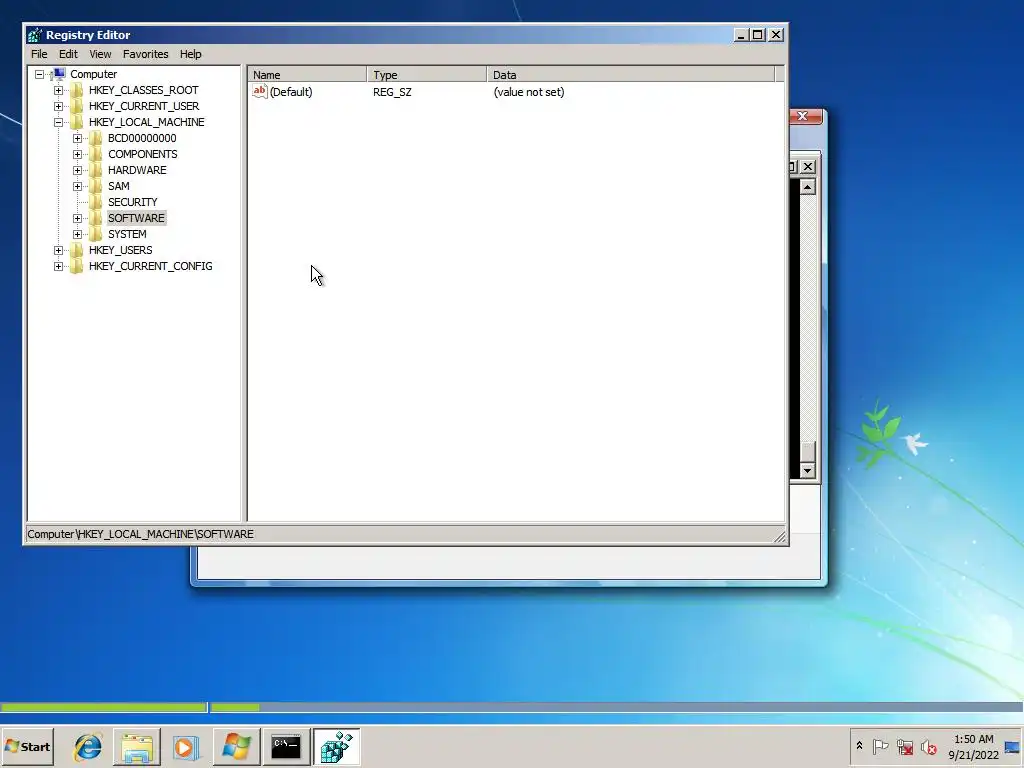The width and height of the screenshot is (1024, 768).
Task: Click SOFTWARE folder icon
Action: pos(95,218)
